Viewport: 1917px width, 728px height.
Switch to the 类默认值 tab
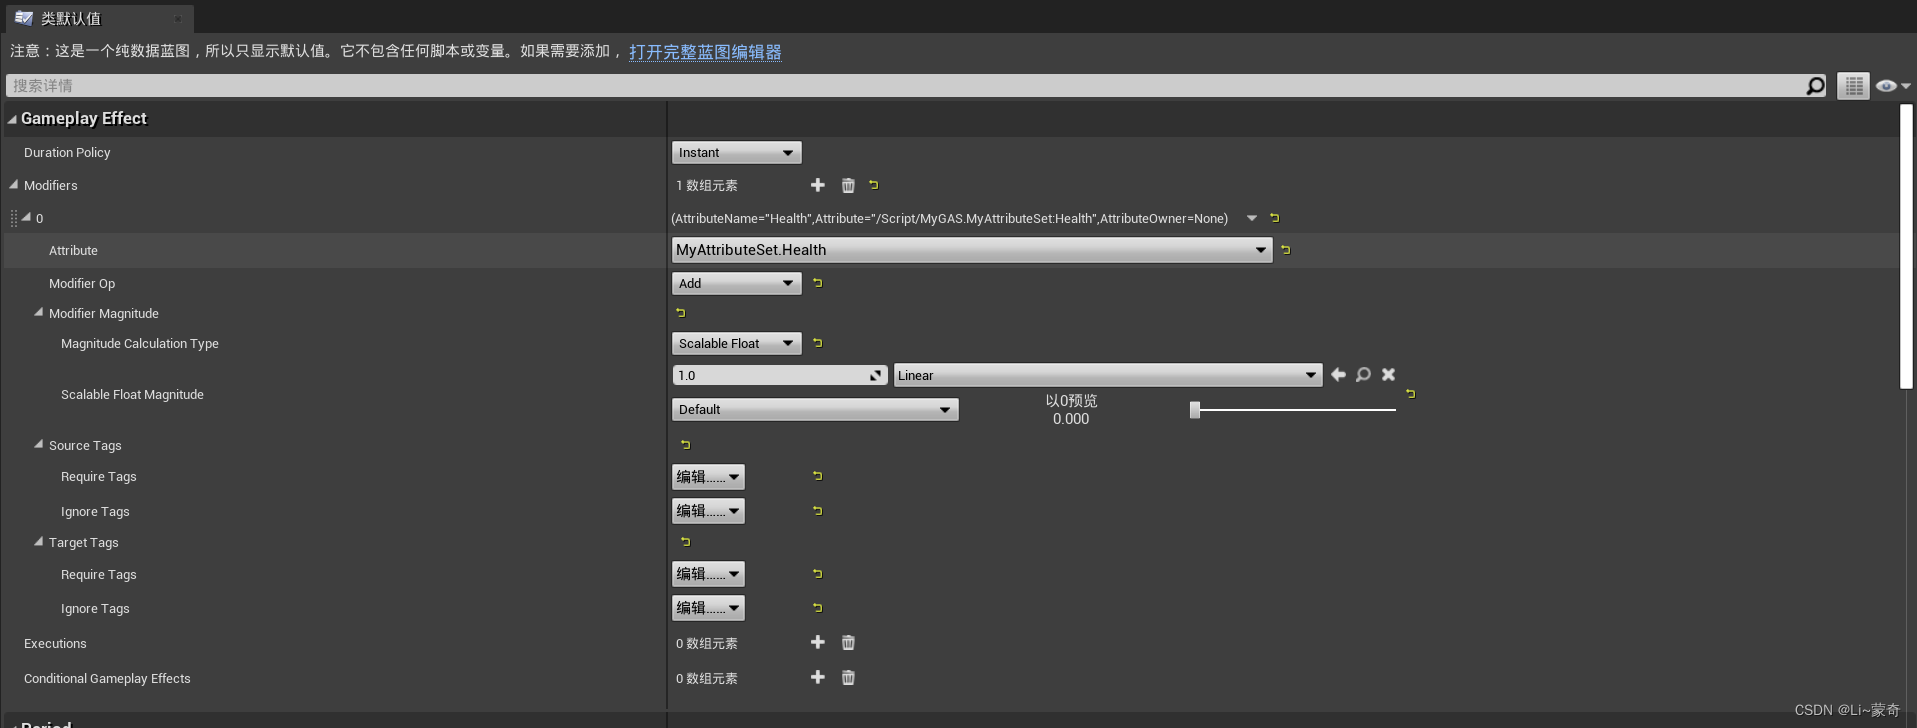(x=98, y=19)
